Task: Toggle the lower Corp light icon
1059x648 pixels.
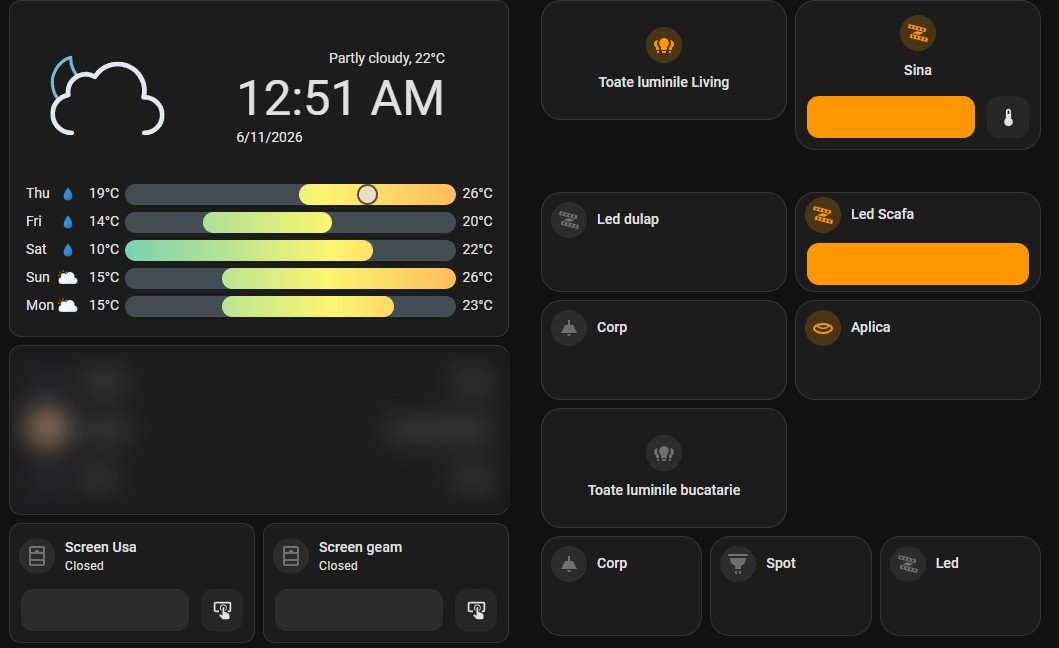Action: pyautogui.click(x=569, y=564)
